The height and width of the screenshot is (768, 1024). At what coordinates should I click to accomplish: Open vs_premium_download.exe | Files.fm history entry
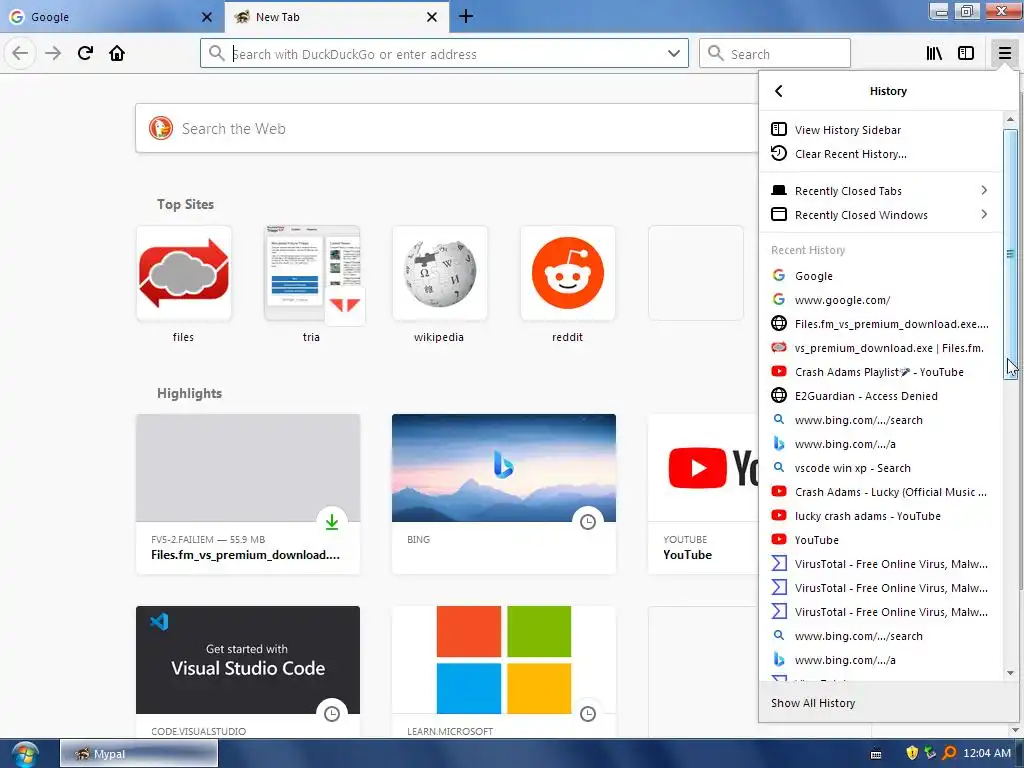point(880,348)
